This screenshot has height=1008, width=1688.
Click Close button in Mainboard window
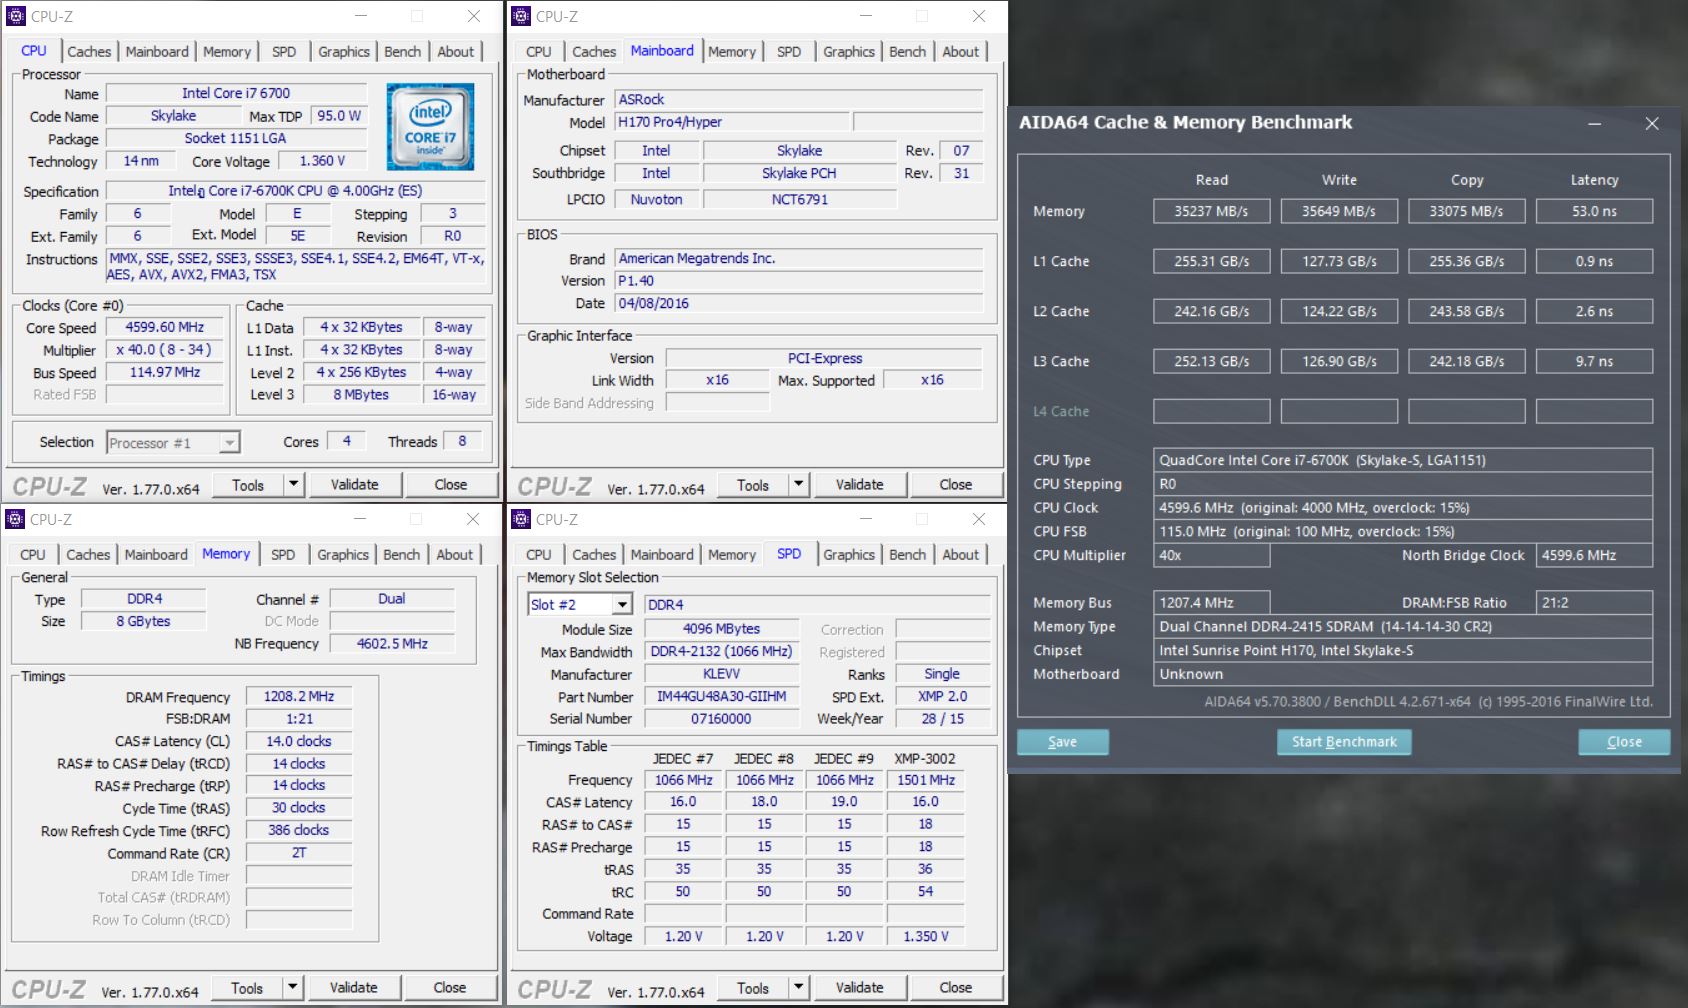click(956, 485)
